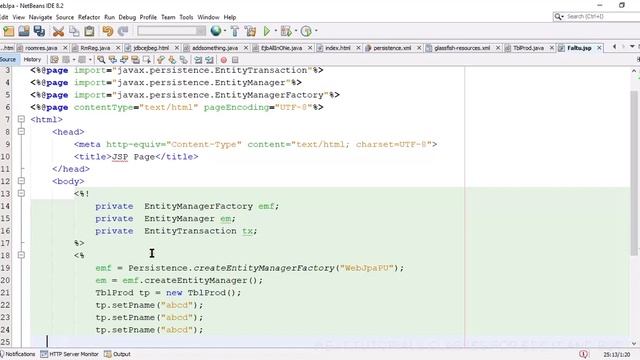Image resolution: width=640 pixels, height=360 pixels.
Task: Click the Stop Macro Recording icon
Action: [235, 60]
